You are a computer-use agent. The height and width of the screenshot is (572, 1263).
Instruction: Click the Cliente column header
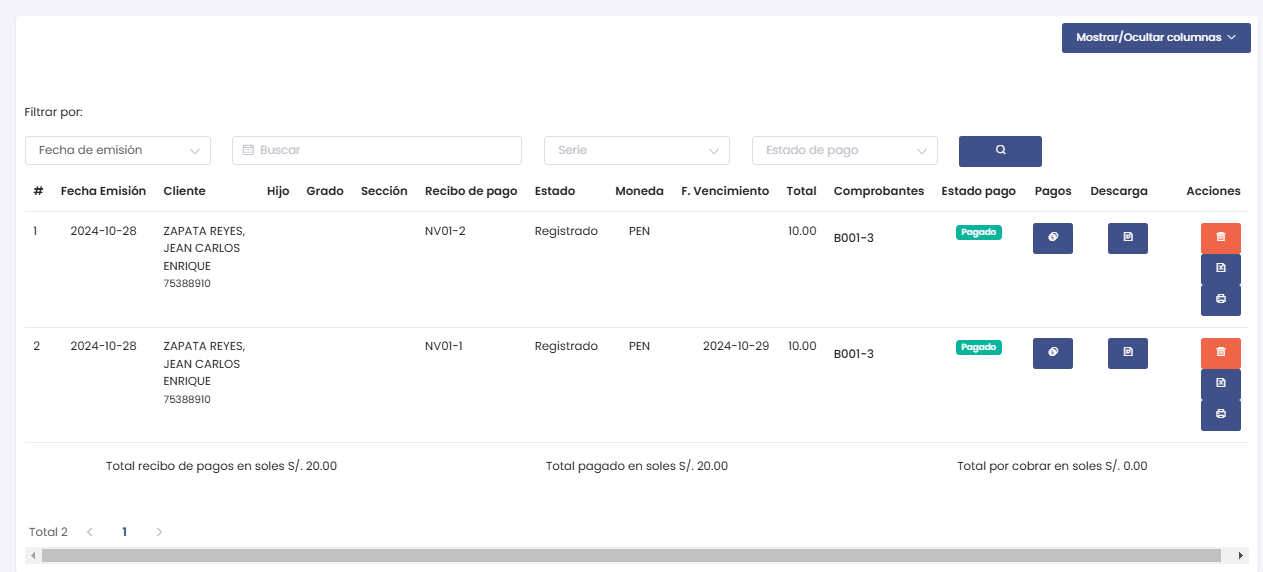pyautogui.click(x=184, y=191)
